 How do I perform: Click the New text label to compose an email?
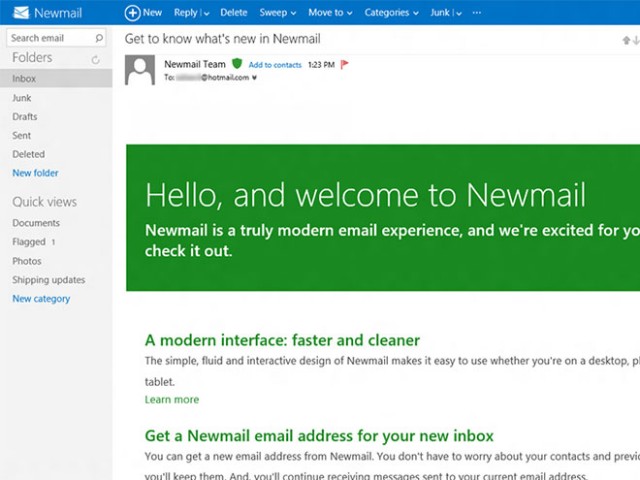(152, 13)
